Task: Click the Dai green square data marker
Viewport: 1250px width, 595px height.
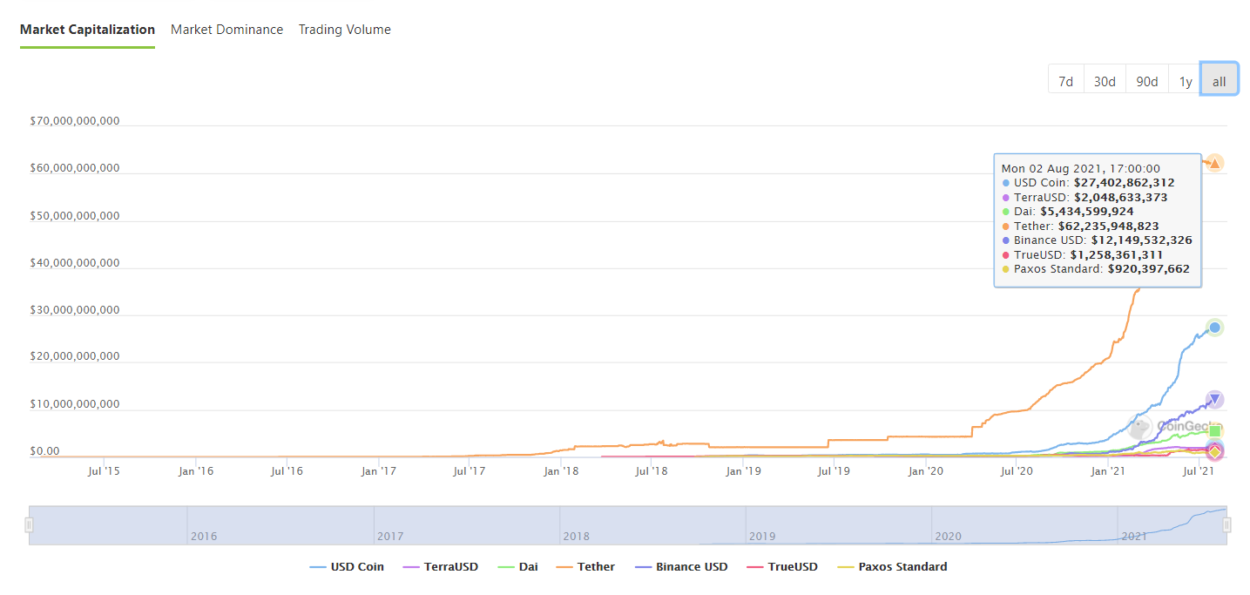Action: pyautogui.click(x=1215, y=431)
